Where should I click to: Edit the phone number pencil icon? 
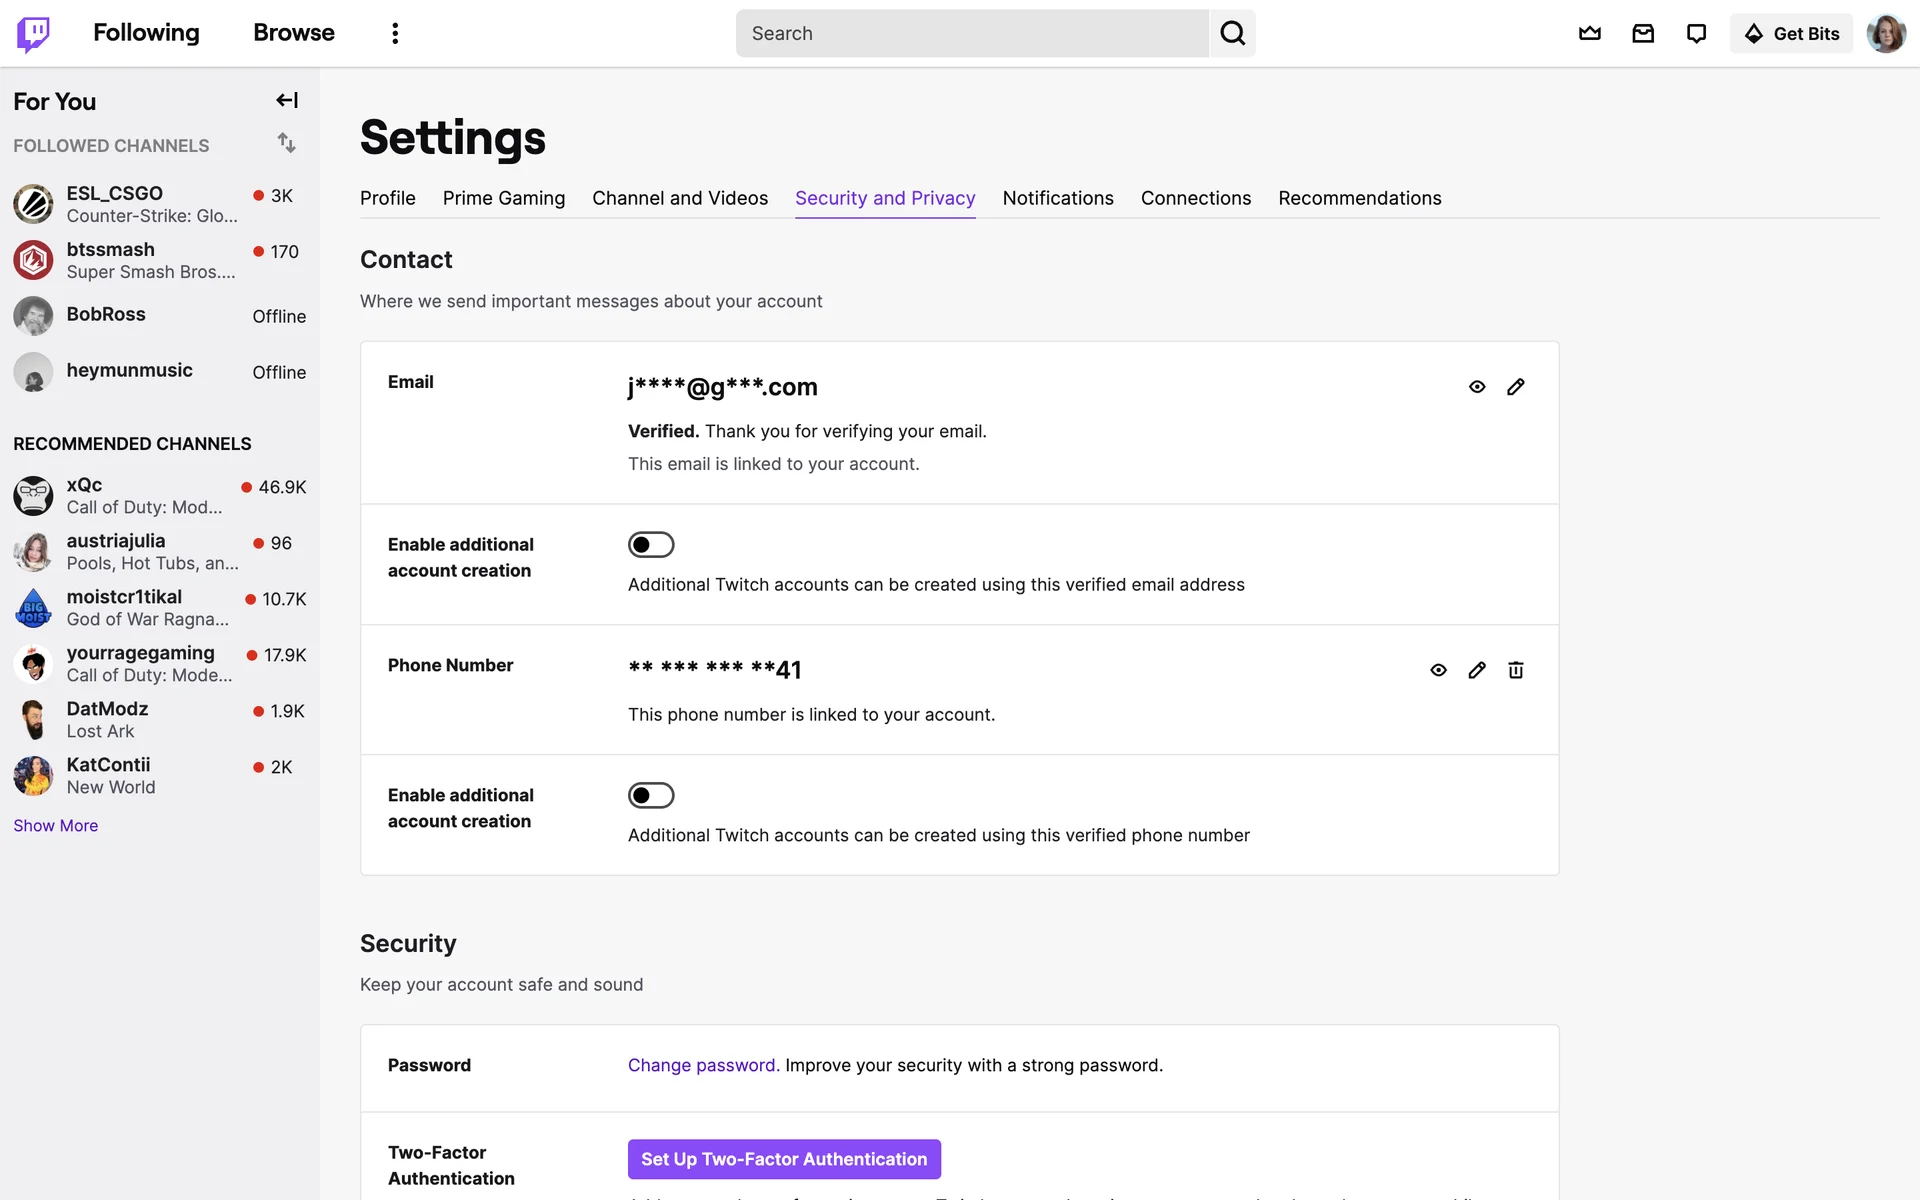(1477, 670)
